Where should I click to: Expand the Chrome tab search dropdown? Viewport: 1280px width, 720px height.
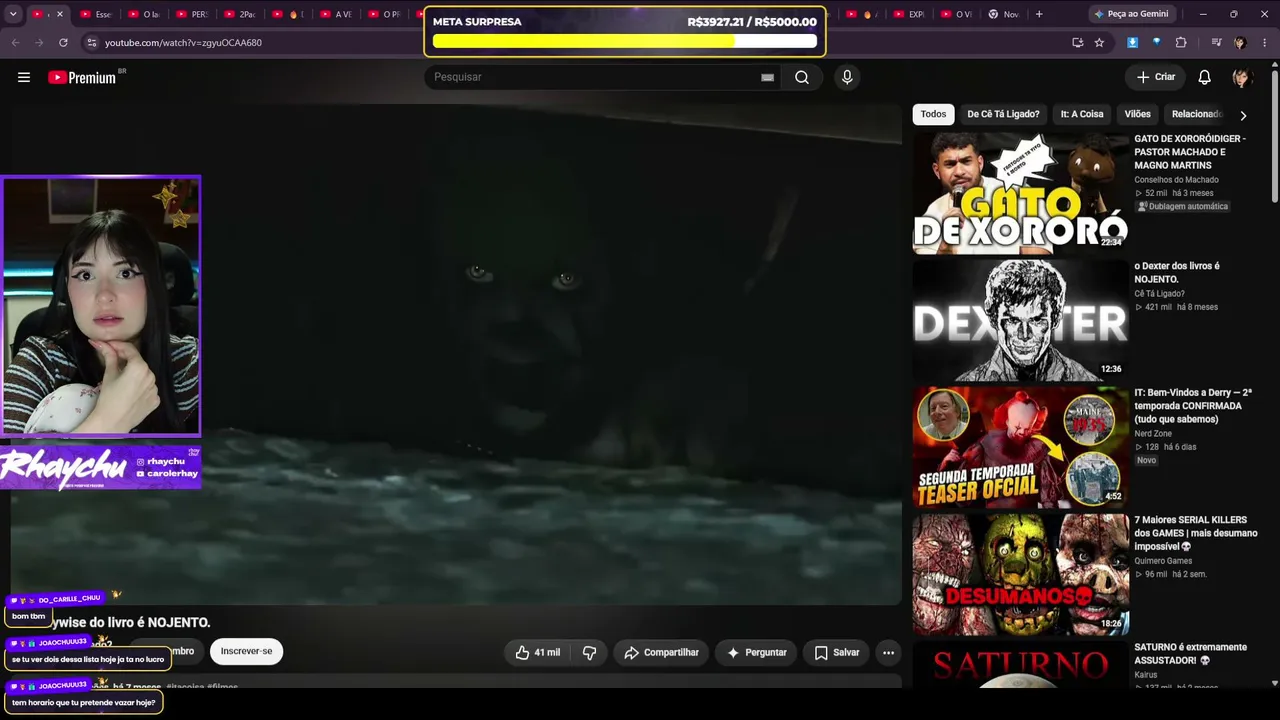coord(13,14)
